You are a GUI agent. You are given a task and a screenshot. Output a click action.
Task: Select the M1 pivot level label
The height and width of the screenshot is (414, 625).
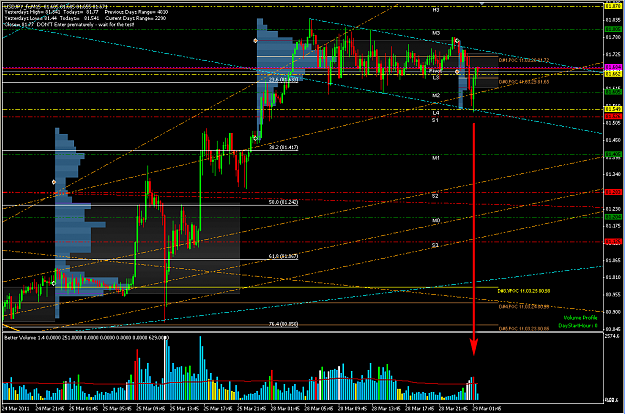point(436,158)
